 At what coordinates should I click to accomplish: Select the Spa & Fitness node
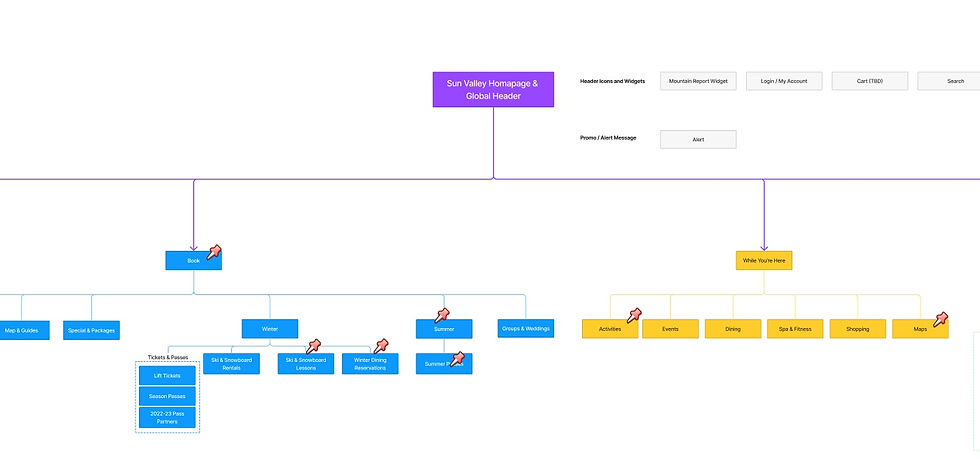point(795,329)
